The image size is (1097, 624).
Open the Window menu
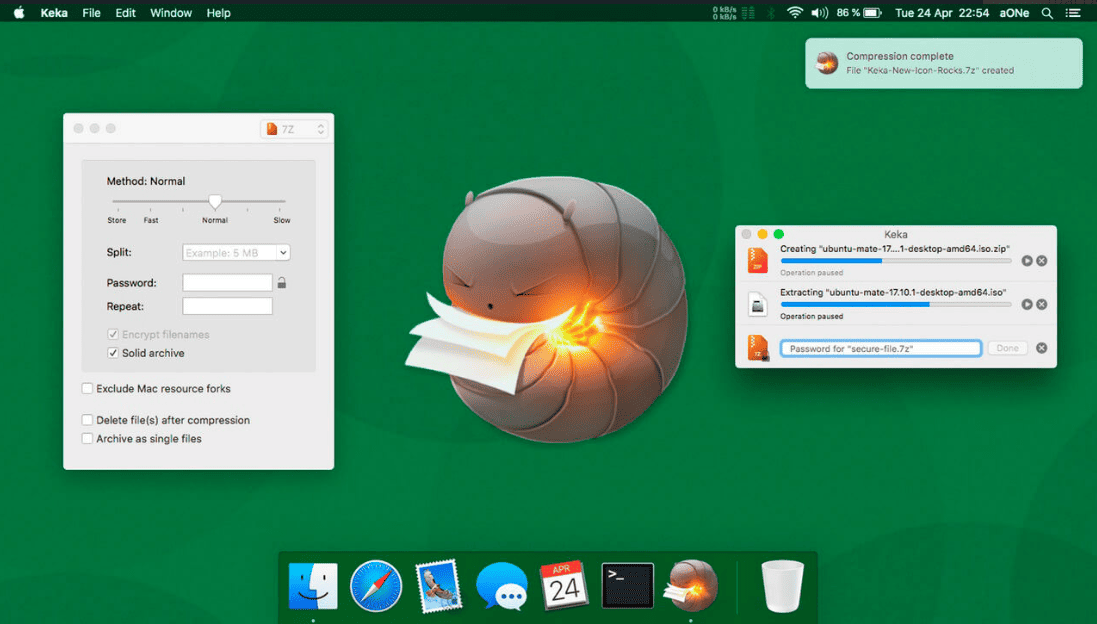tap(171, 13)
